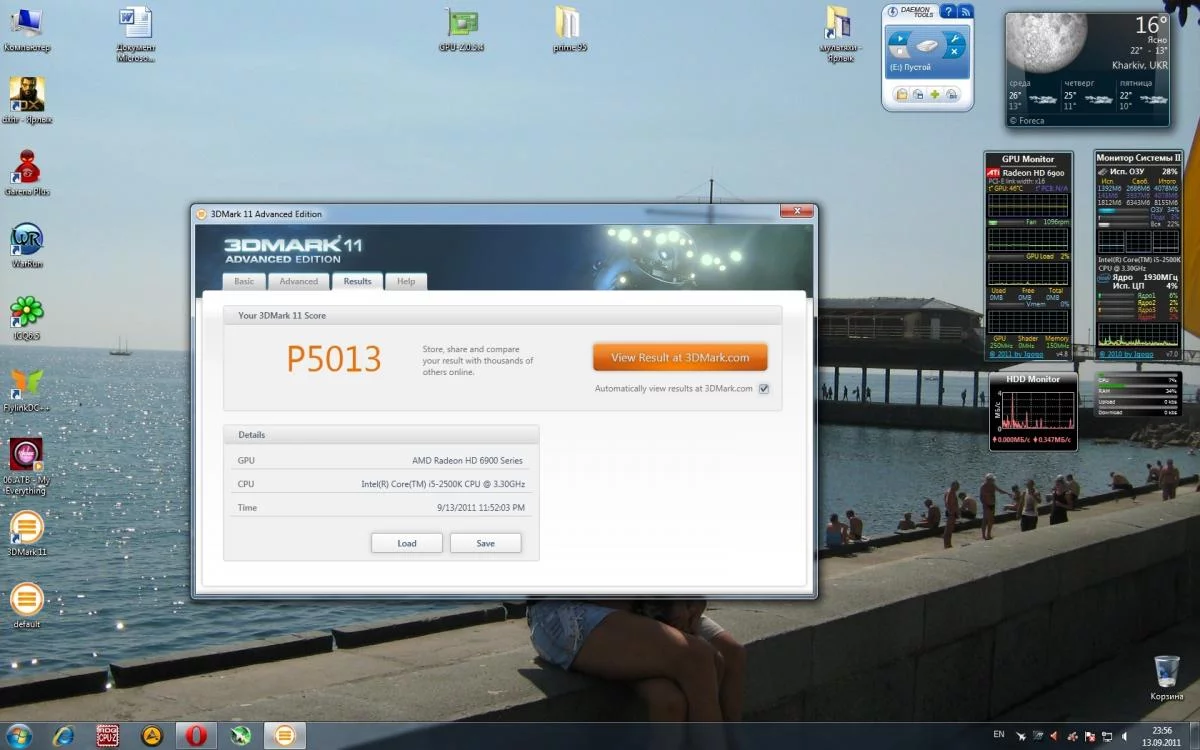This screenshot has width=1200, height=750.
Task: Click View Result at 3DMark.com button
Action: [x=680, y=357]
